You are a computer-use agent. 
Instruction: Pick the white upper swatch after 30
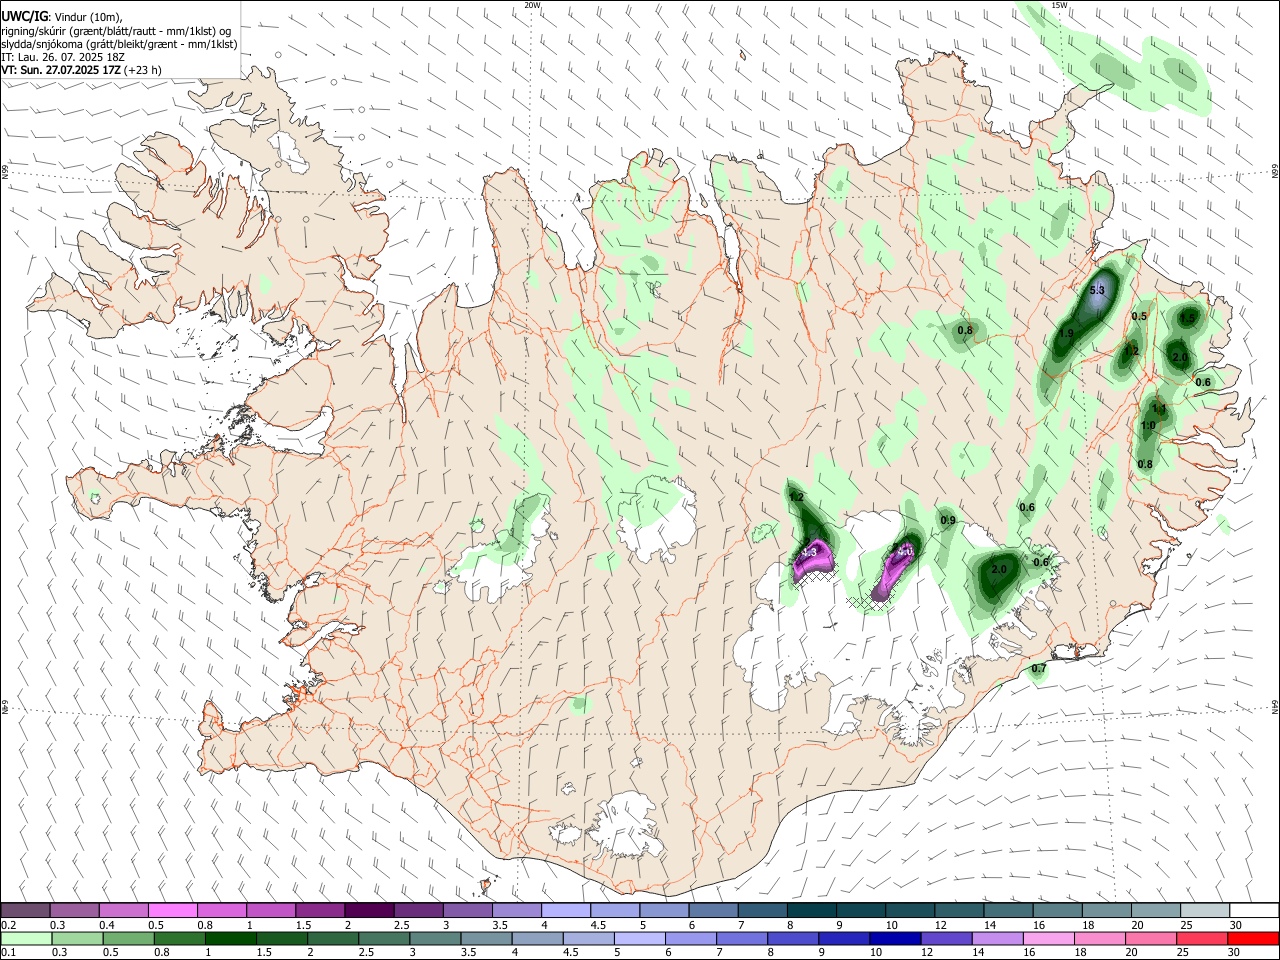(1254, 911)
